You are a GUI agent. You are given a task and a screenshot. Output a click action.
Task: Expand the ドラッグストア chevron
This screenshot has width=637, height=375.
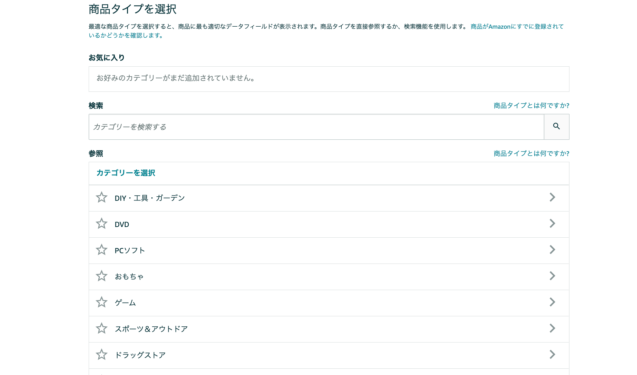point(552,355)
